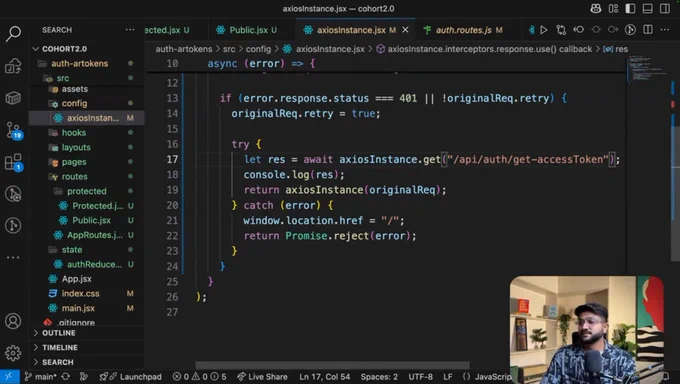Open AppRoutes.jsx in the file tree

[x=87, y=235]
